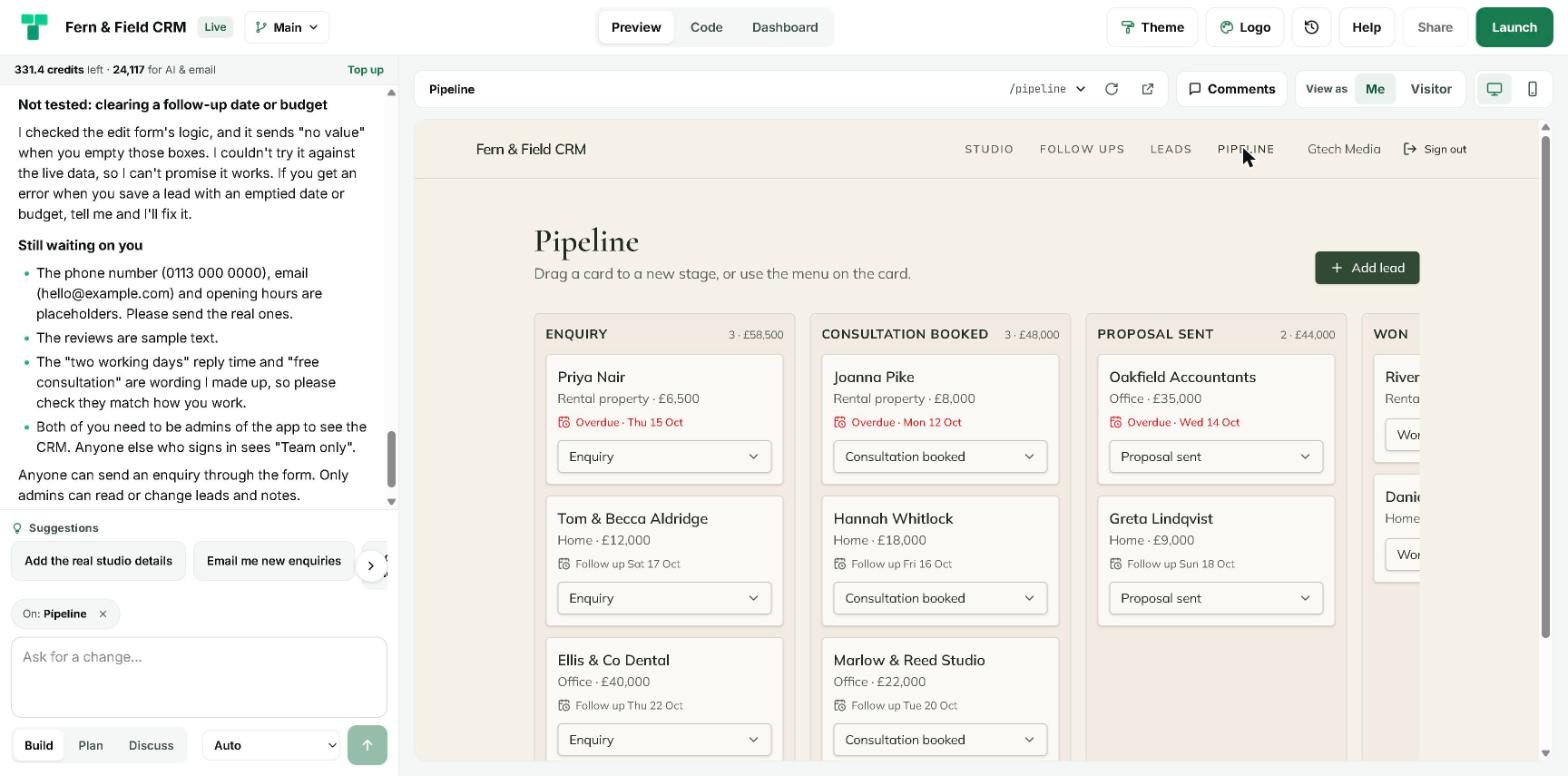This screenshot has width=1568, height=776.
Task: Click the green app logo icon
Action: pos(34,27)
